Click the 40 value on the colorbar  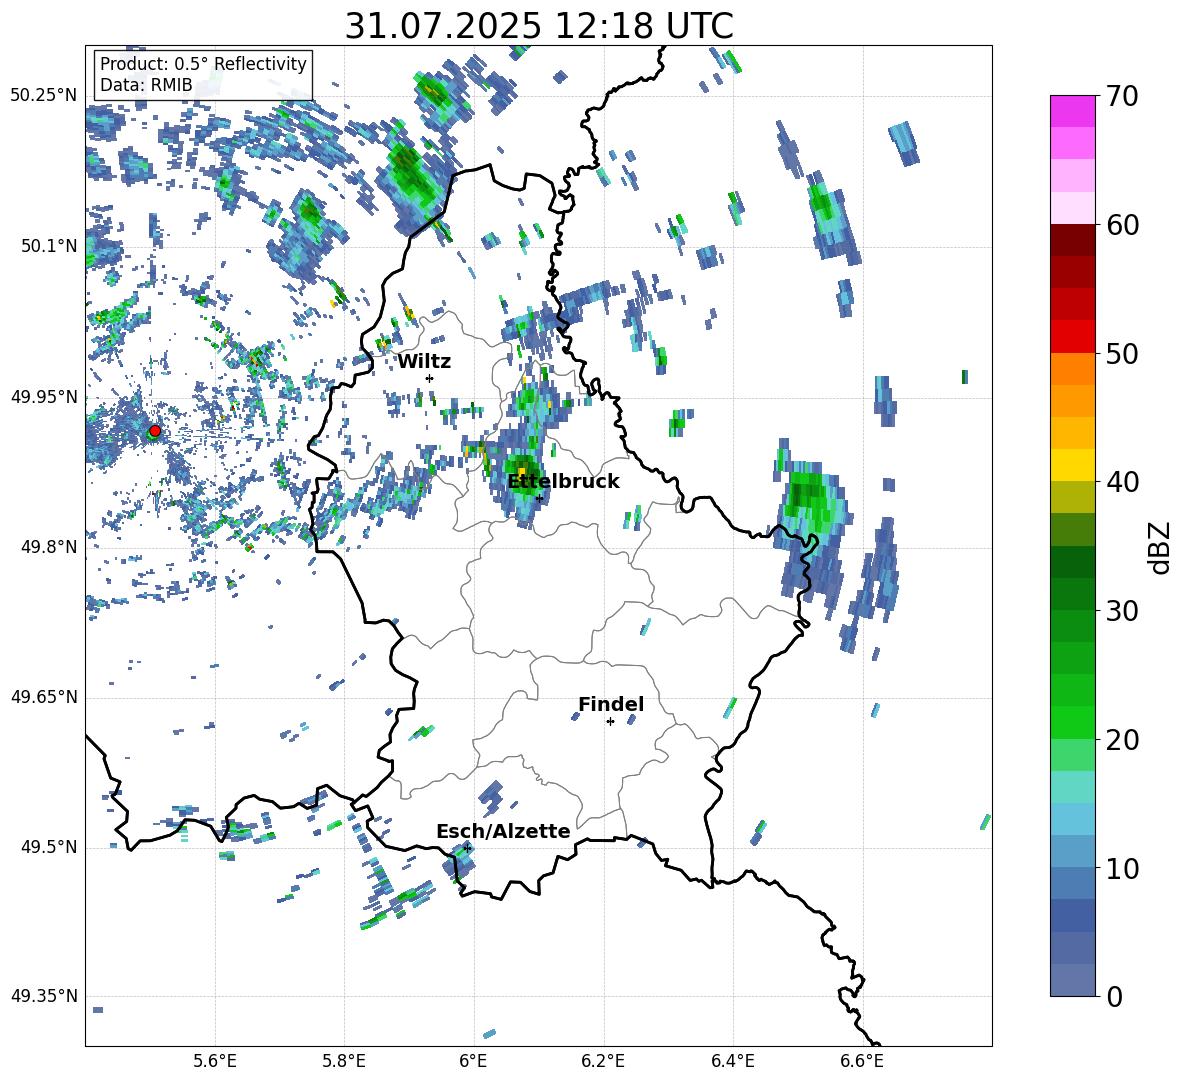point(1121,482)
